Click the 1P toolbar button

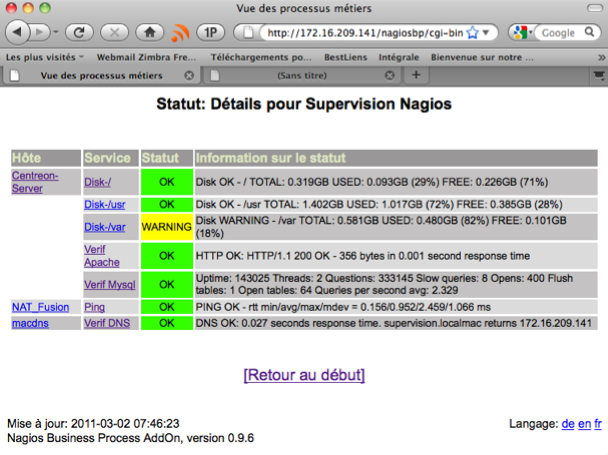(213, 32)
